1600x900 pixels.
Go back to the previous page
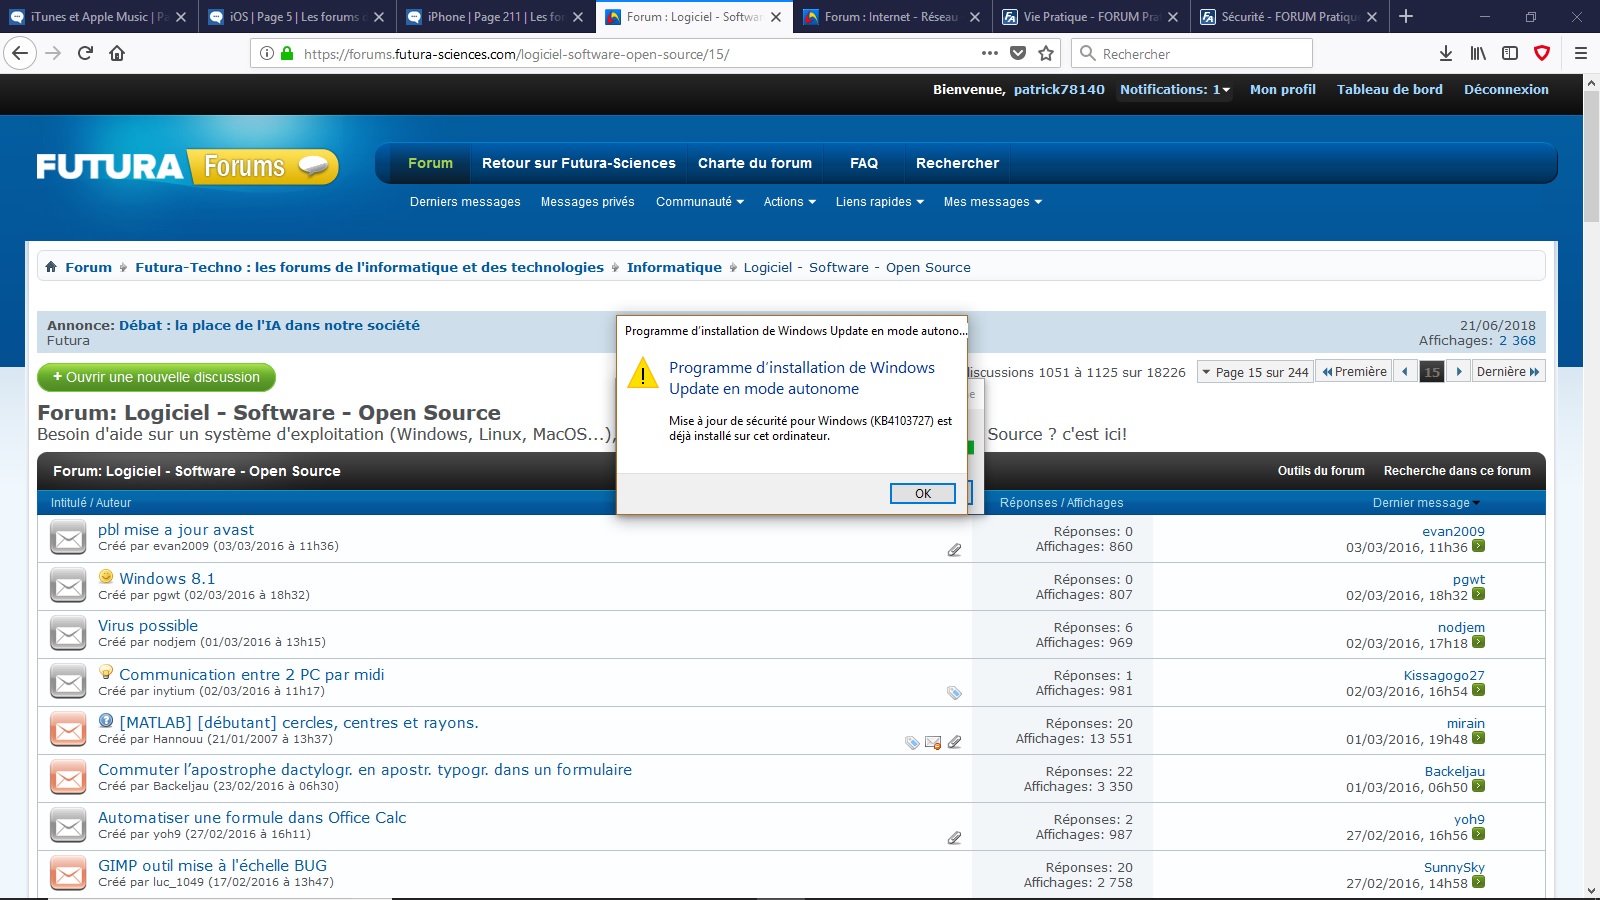click(x=21, y=53)
